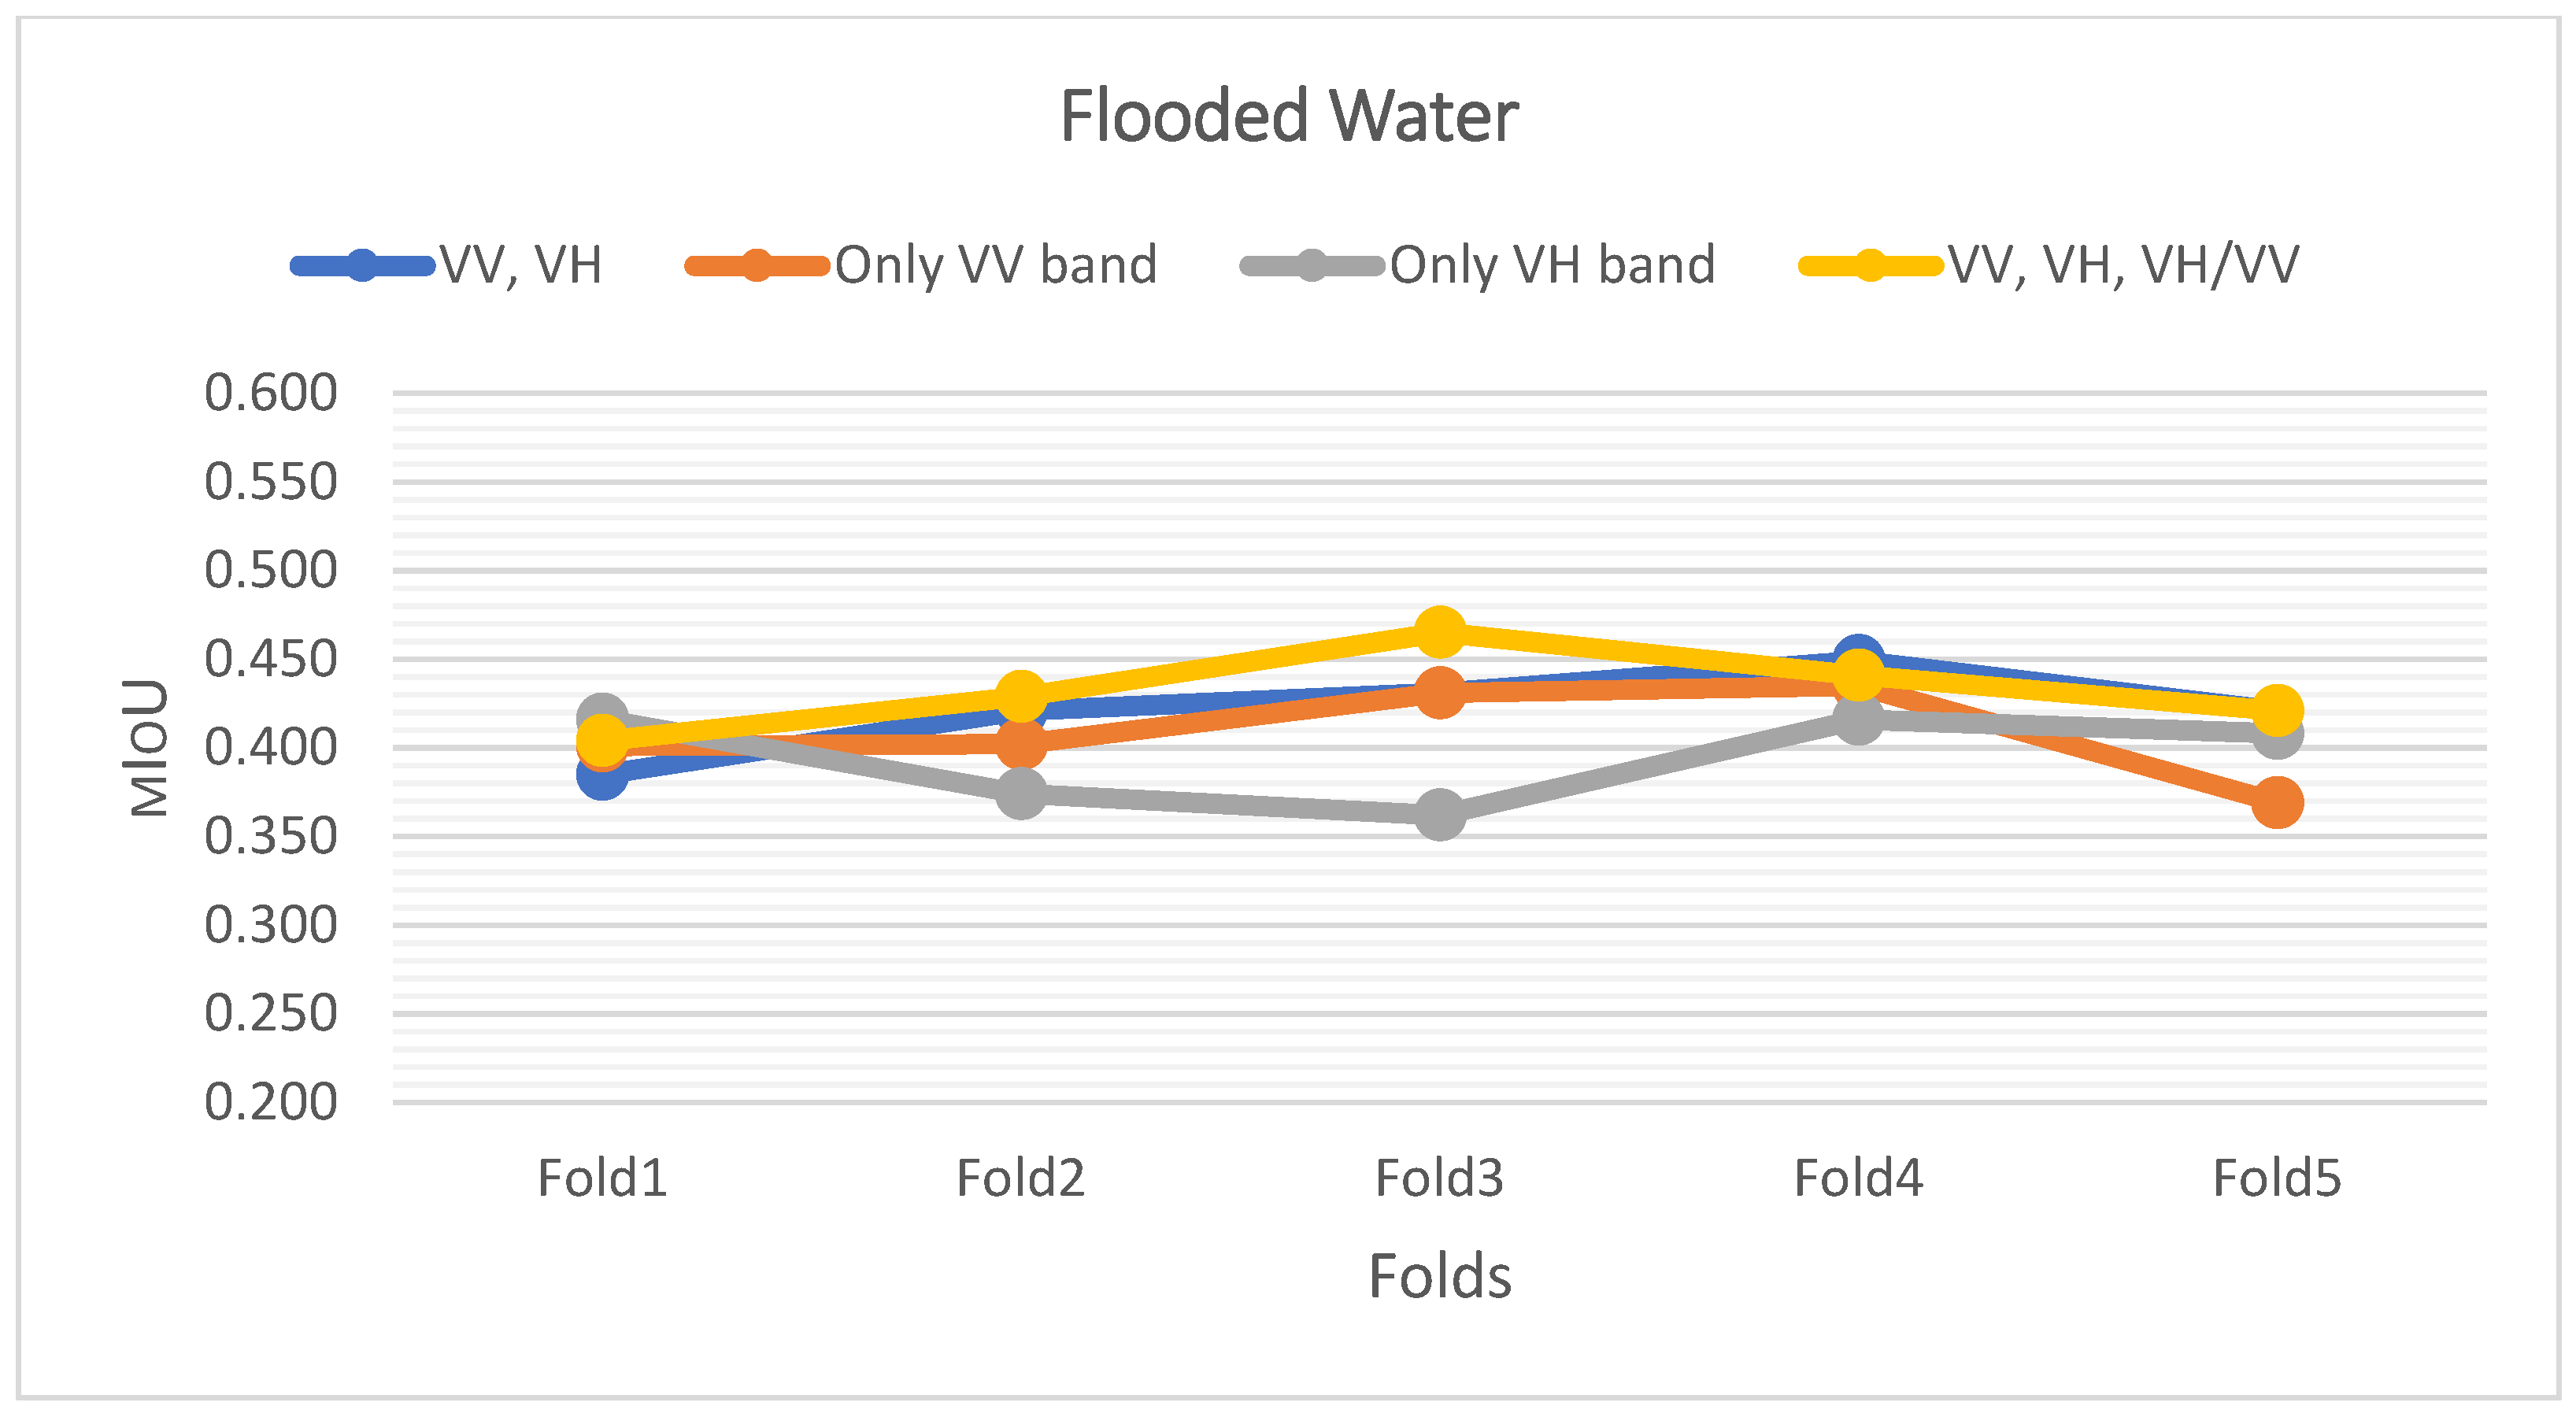Click the MIoU vertical axis title
The width and height of the screenshot is (2576, 1417).
pyautogui.click(x=148, y=748)
